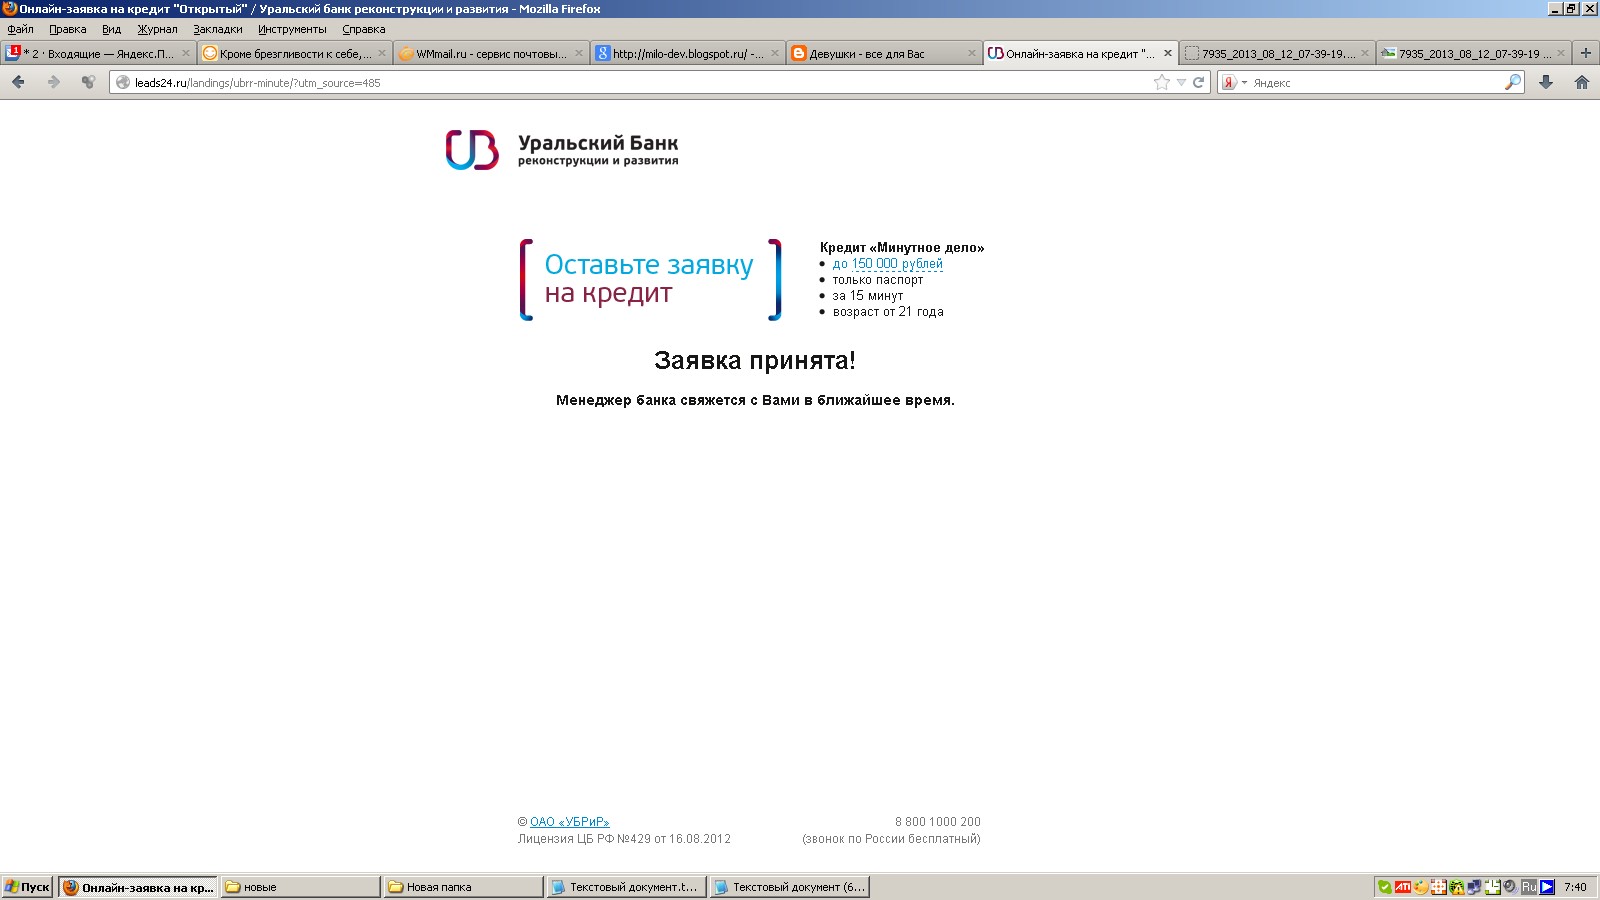This screenshot has width=1600, height=900.
Task: Click the paint palette tray icon
Action: pyautogui.click(x=1421, y=887)
